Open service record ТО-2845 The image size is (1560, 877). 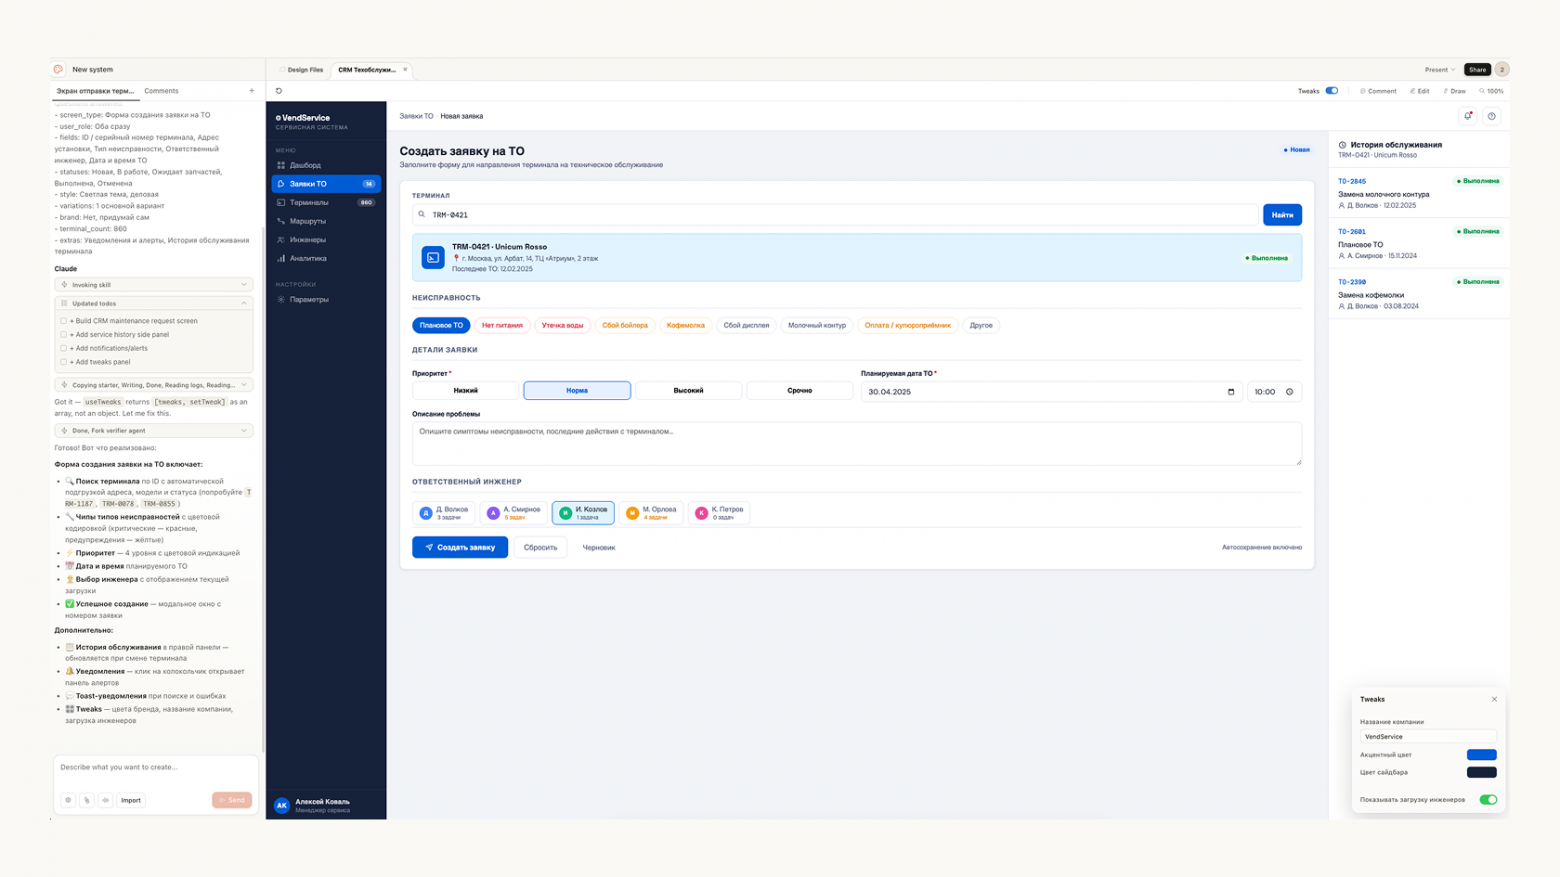pos(1418,193)
